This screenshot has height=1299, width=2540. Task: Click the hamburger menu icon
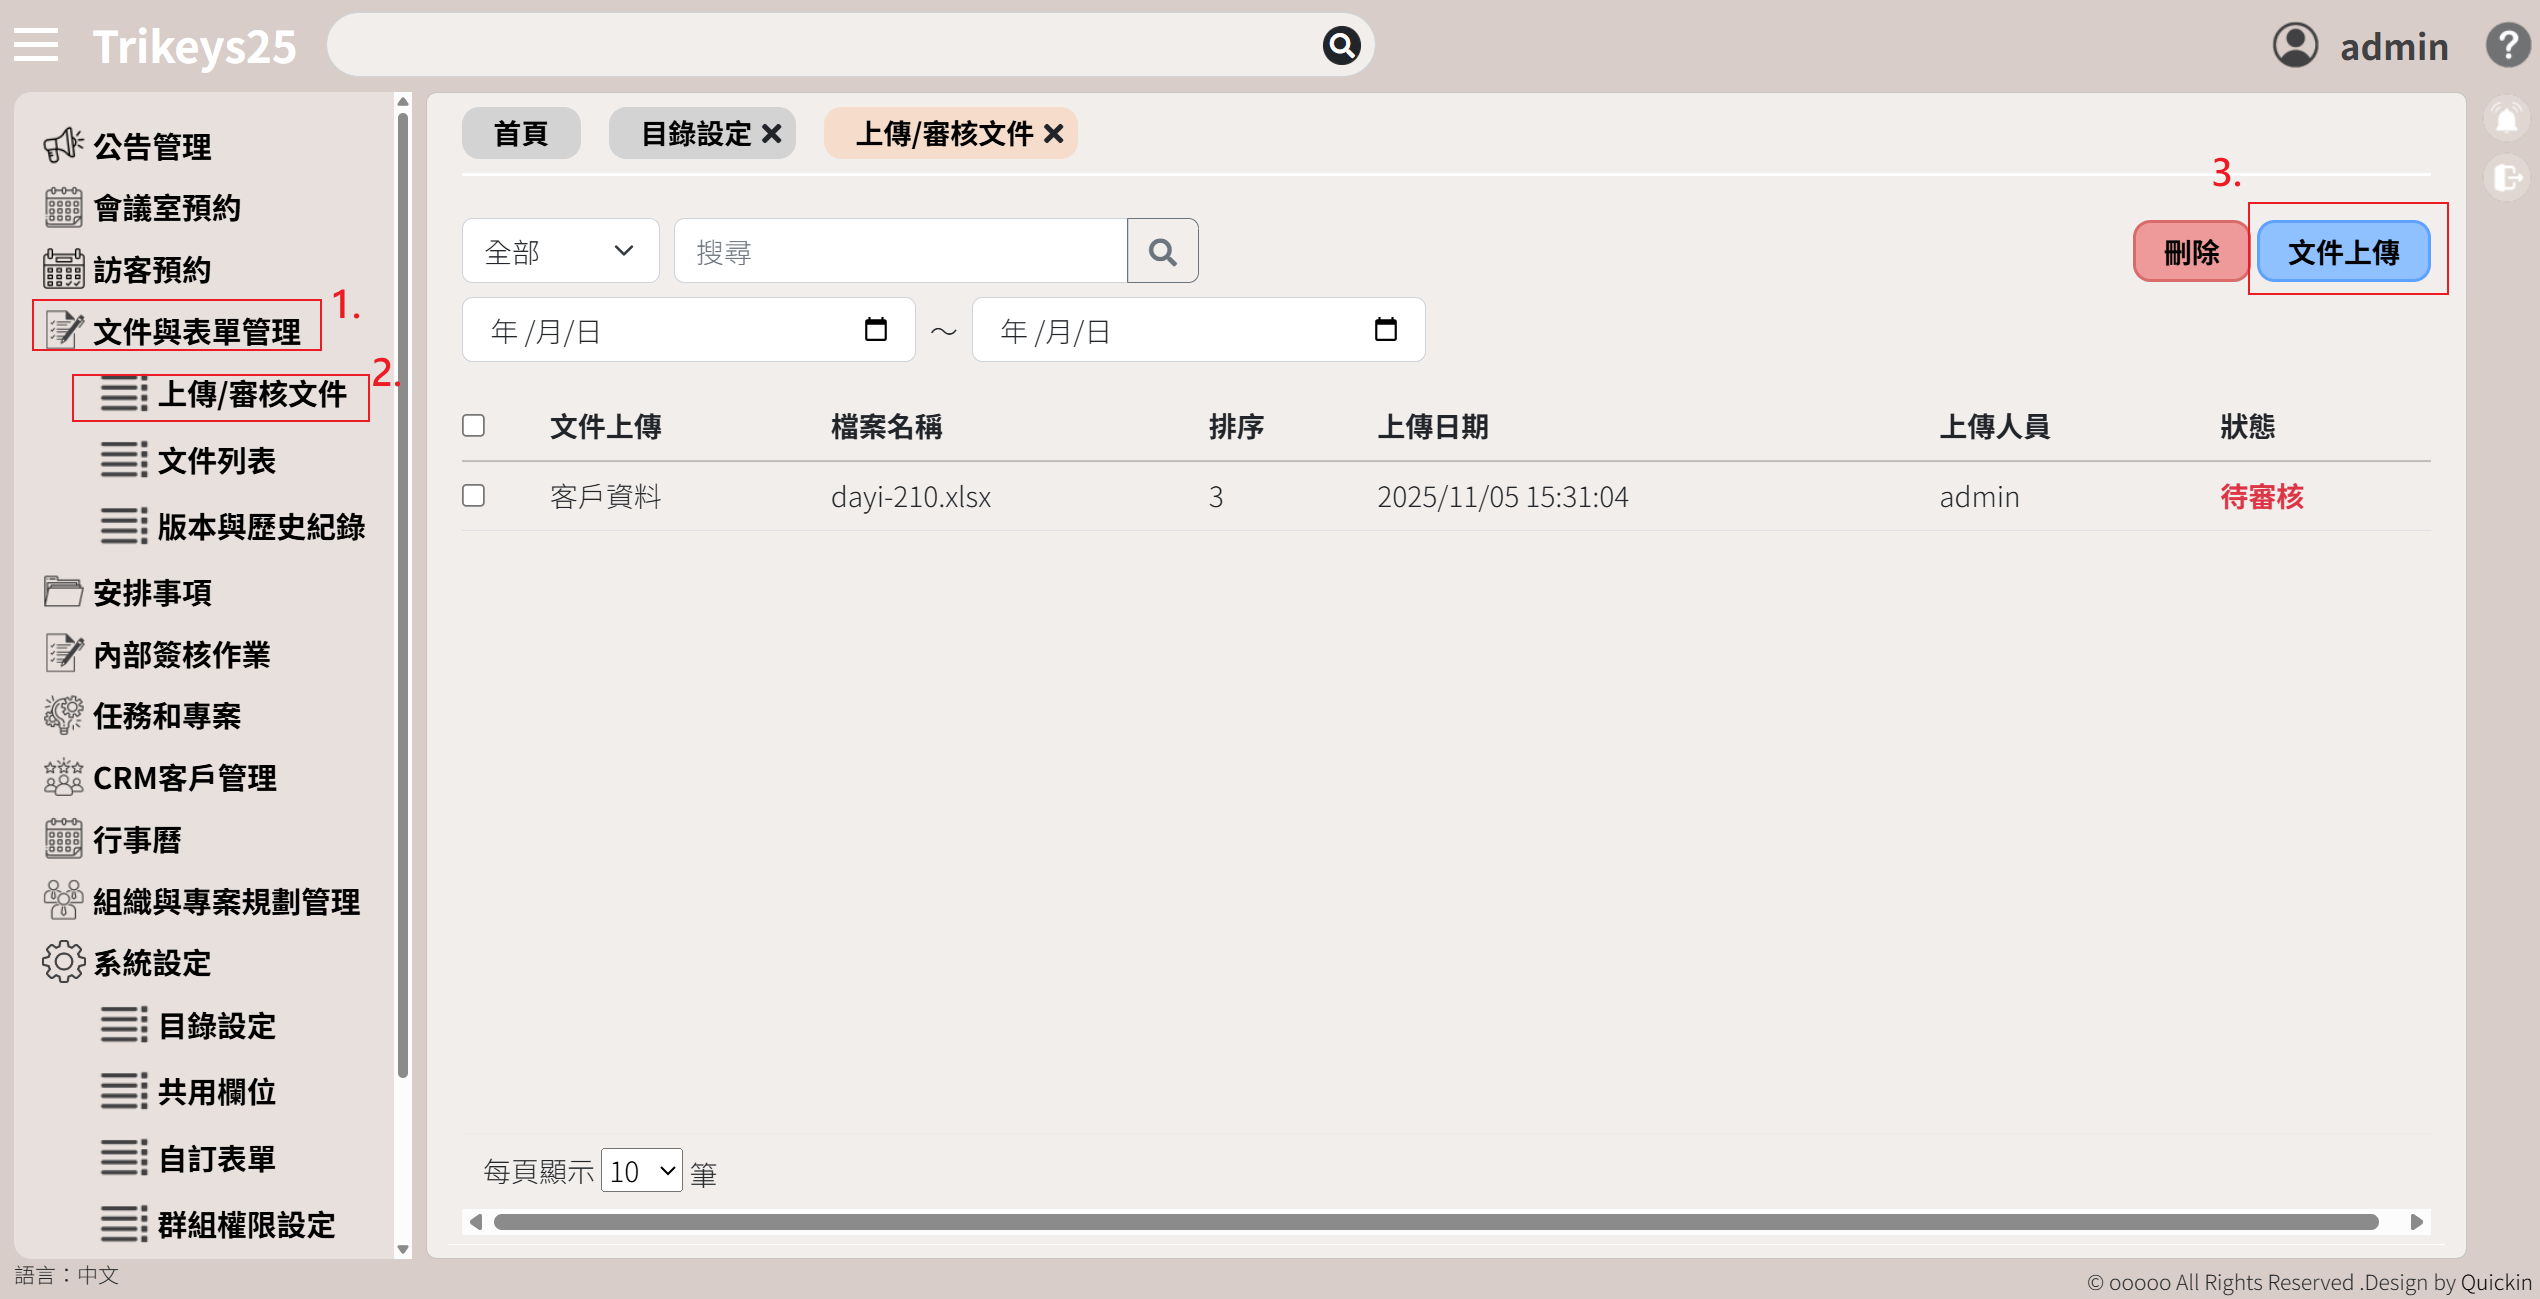coord(36,45)
